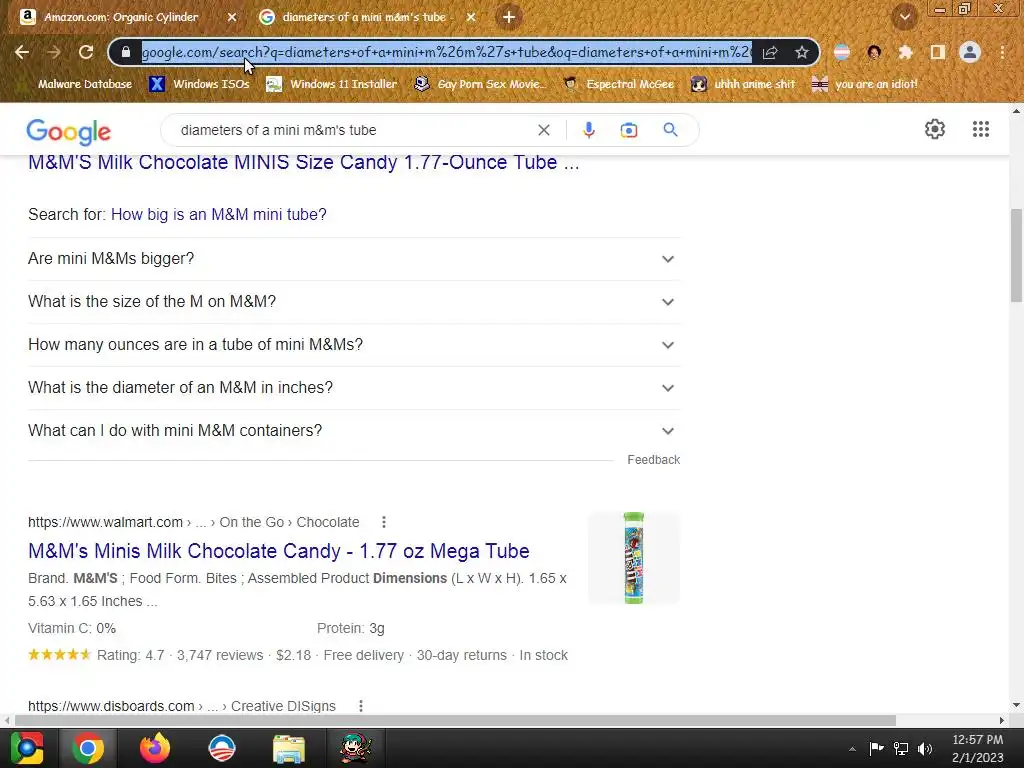Image resolution: width=1024 pixels, height=768 pixels.
Task: Open M&M's Minis 1.77 oz Mega Tube result
Action: [x=279, y=551]
